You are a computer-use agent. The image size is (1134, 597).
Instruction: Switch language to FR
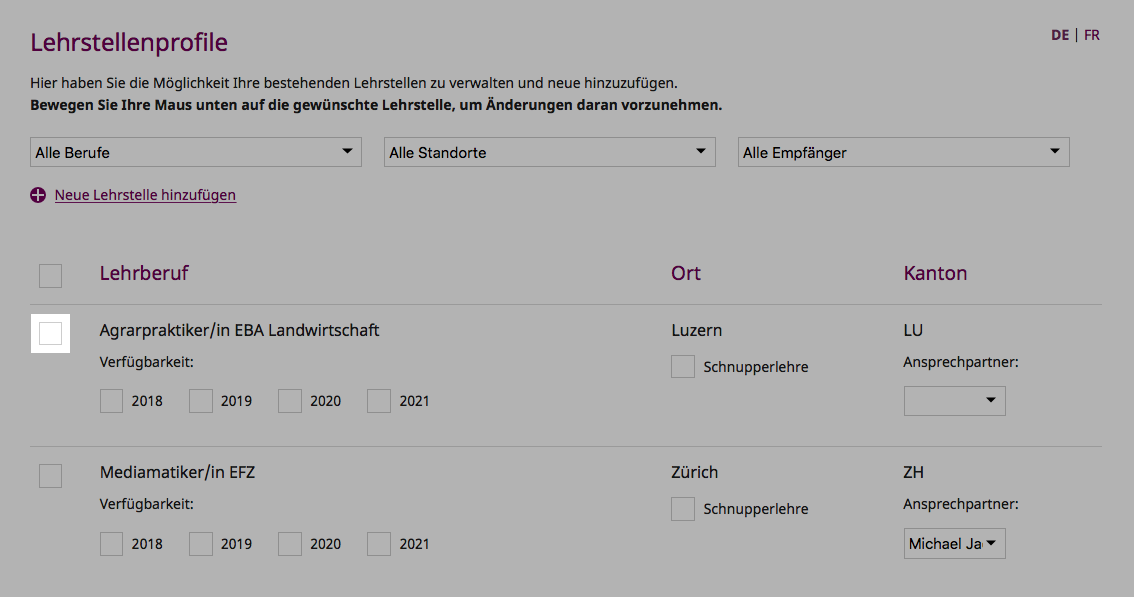1092,35
